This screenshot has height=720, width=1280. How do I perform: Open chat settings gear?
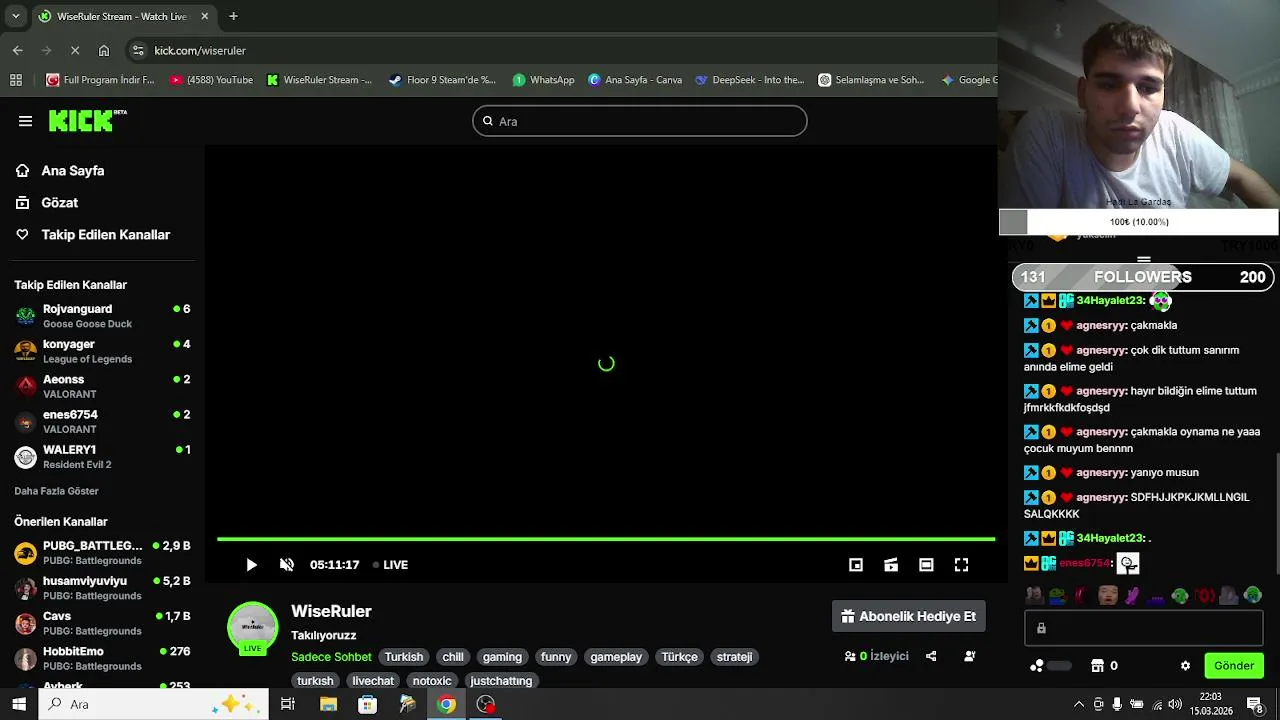click(x=1186, y=666)
